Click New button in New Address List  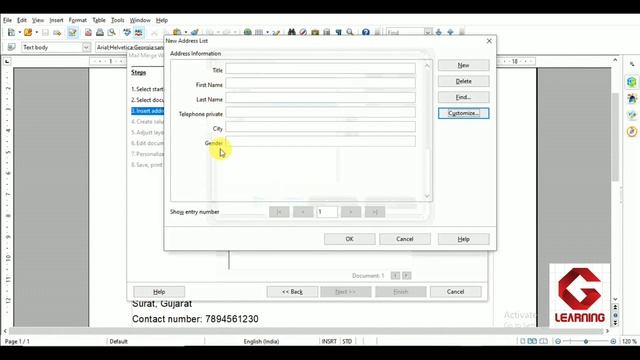click(x=463, y=65)
